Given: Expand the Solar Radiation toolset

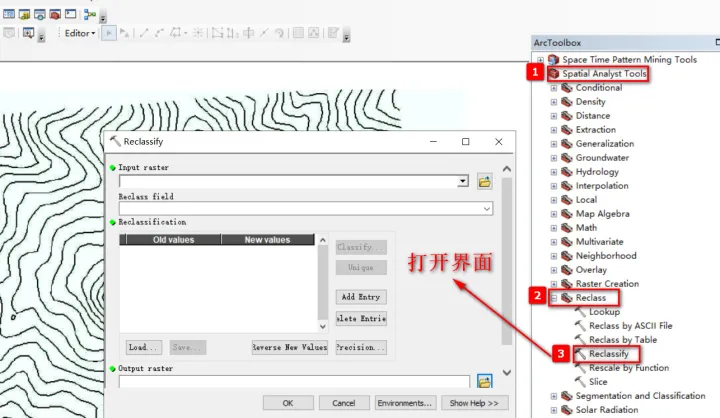Looking at the screenshot, I should click(554, 410).
